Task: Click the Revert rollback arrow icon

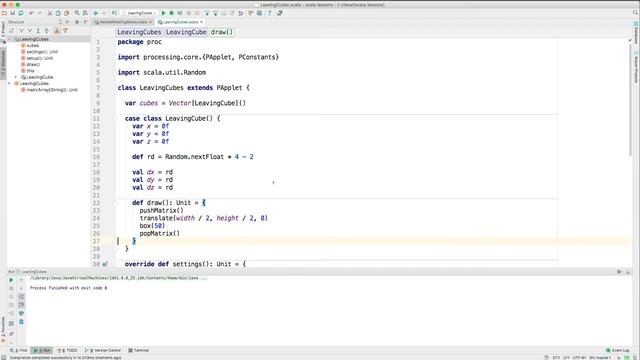Action: [241, 13]
